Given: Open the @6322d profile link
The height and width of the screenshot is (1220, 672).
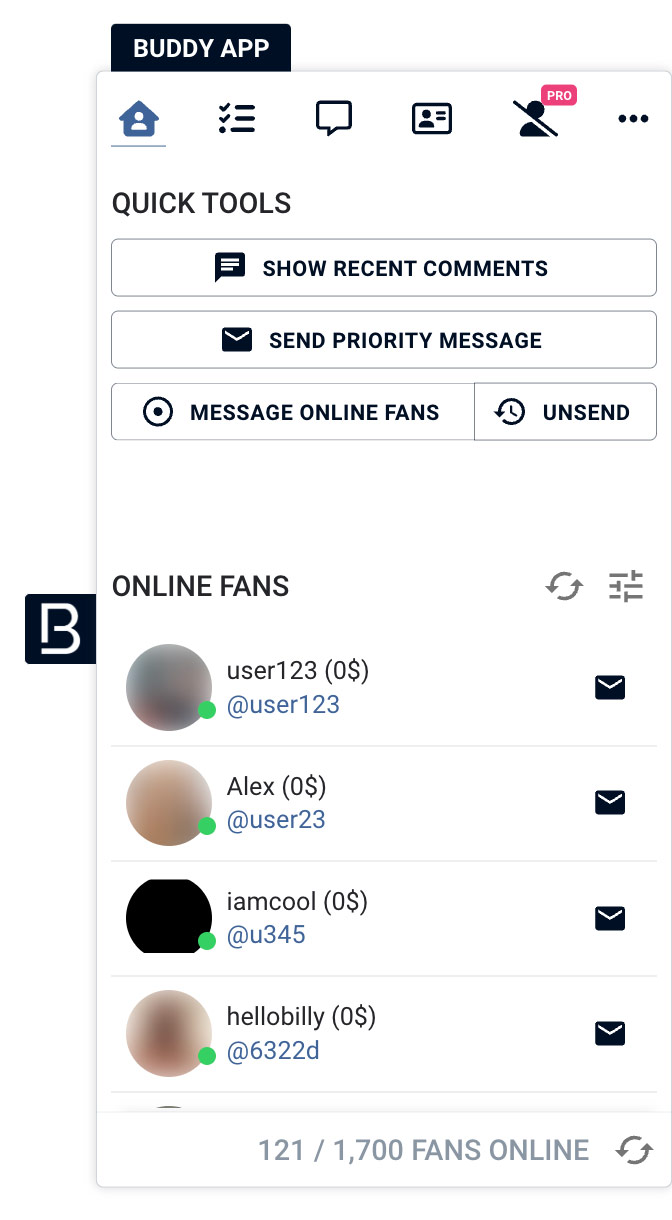Looking at the screenshot, I should [x=273, y=1051].
